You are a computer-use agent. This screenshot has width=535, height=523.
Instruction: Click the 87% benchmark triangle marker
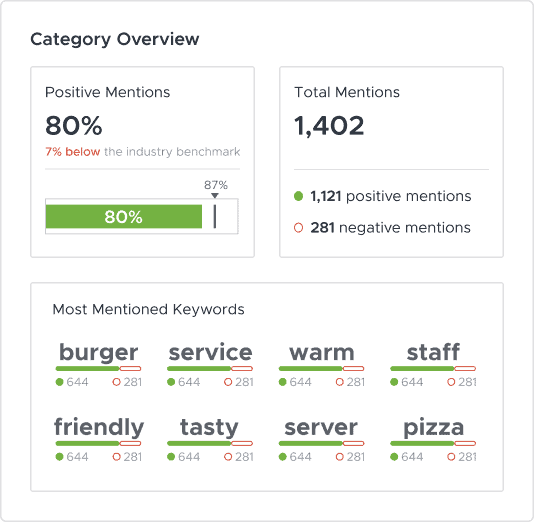215,195
